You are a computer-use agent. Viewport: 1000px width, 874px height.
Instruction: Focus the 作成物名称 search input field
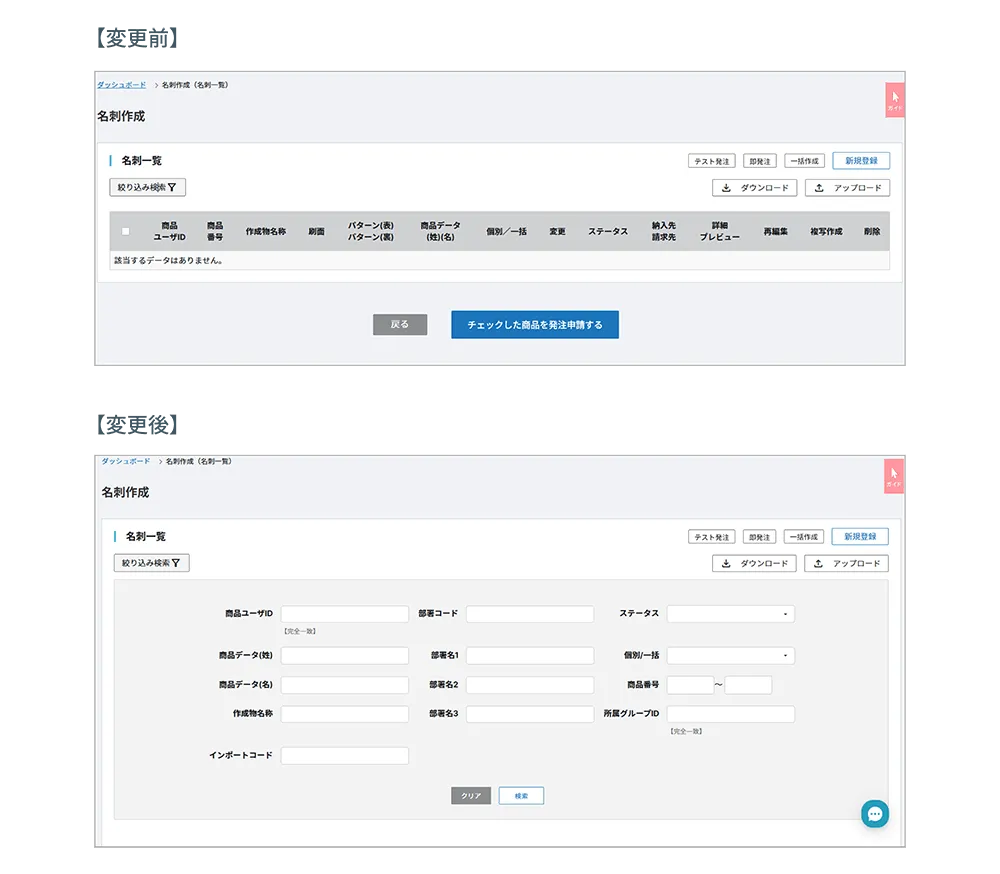click(x=345, y=714)
